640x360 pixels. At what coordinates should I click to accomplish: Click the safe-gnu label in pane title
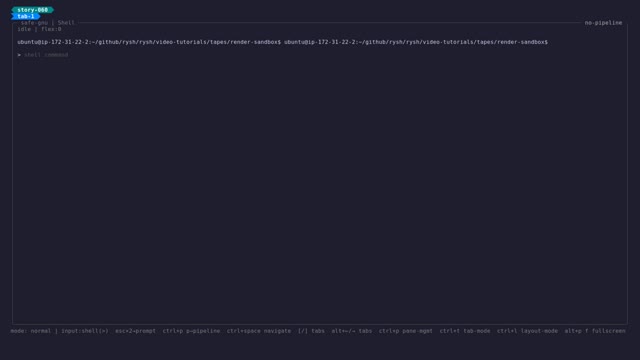tap(34, 23)
